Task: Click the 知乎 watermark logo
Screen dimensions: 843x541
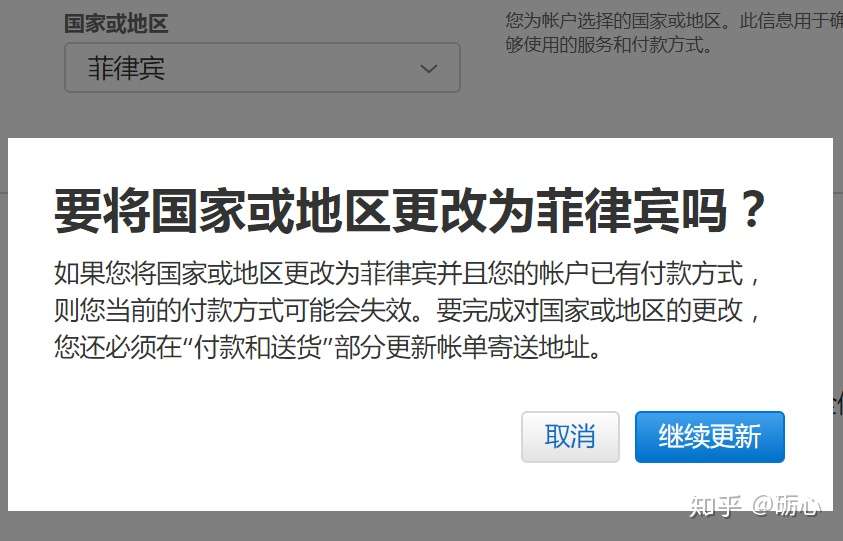Action: point(716,506)
